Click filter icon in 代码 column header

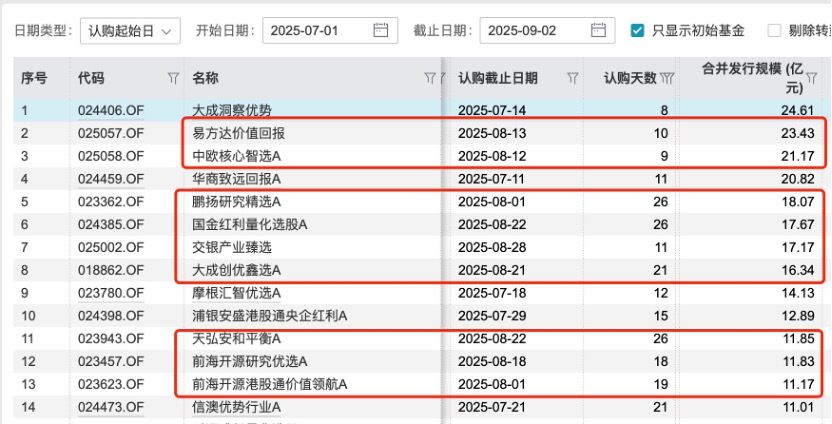tap(172, 78)
